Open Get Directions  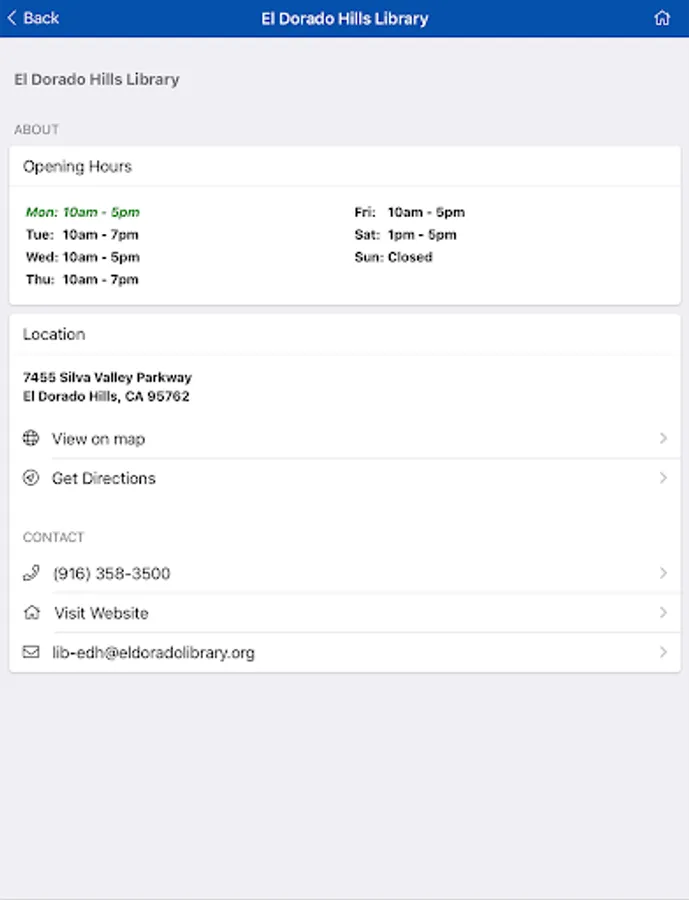(x=104, y=478)
